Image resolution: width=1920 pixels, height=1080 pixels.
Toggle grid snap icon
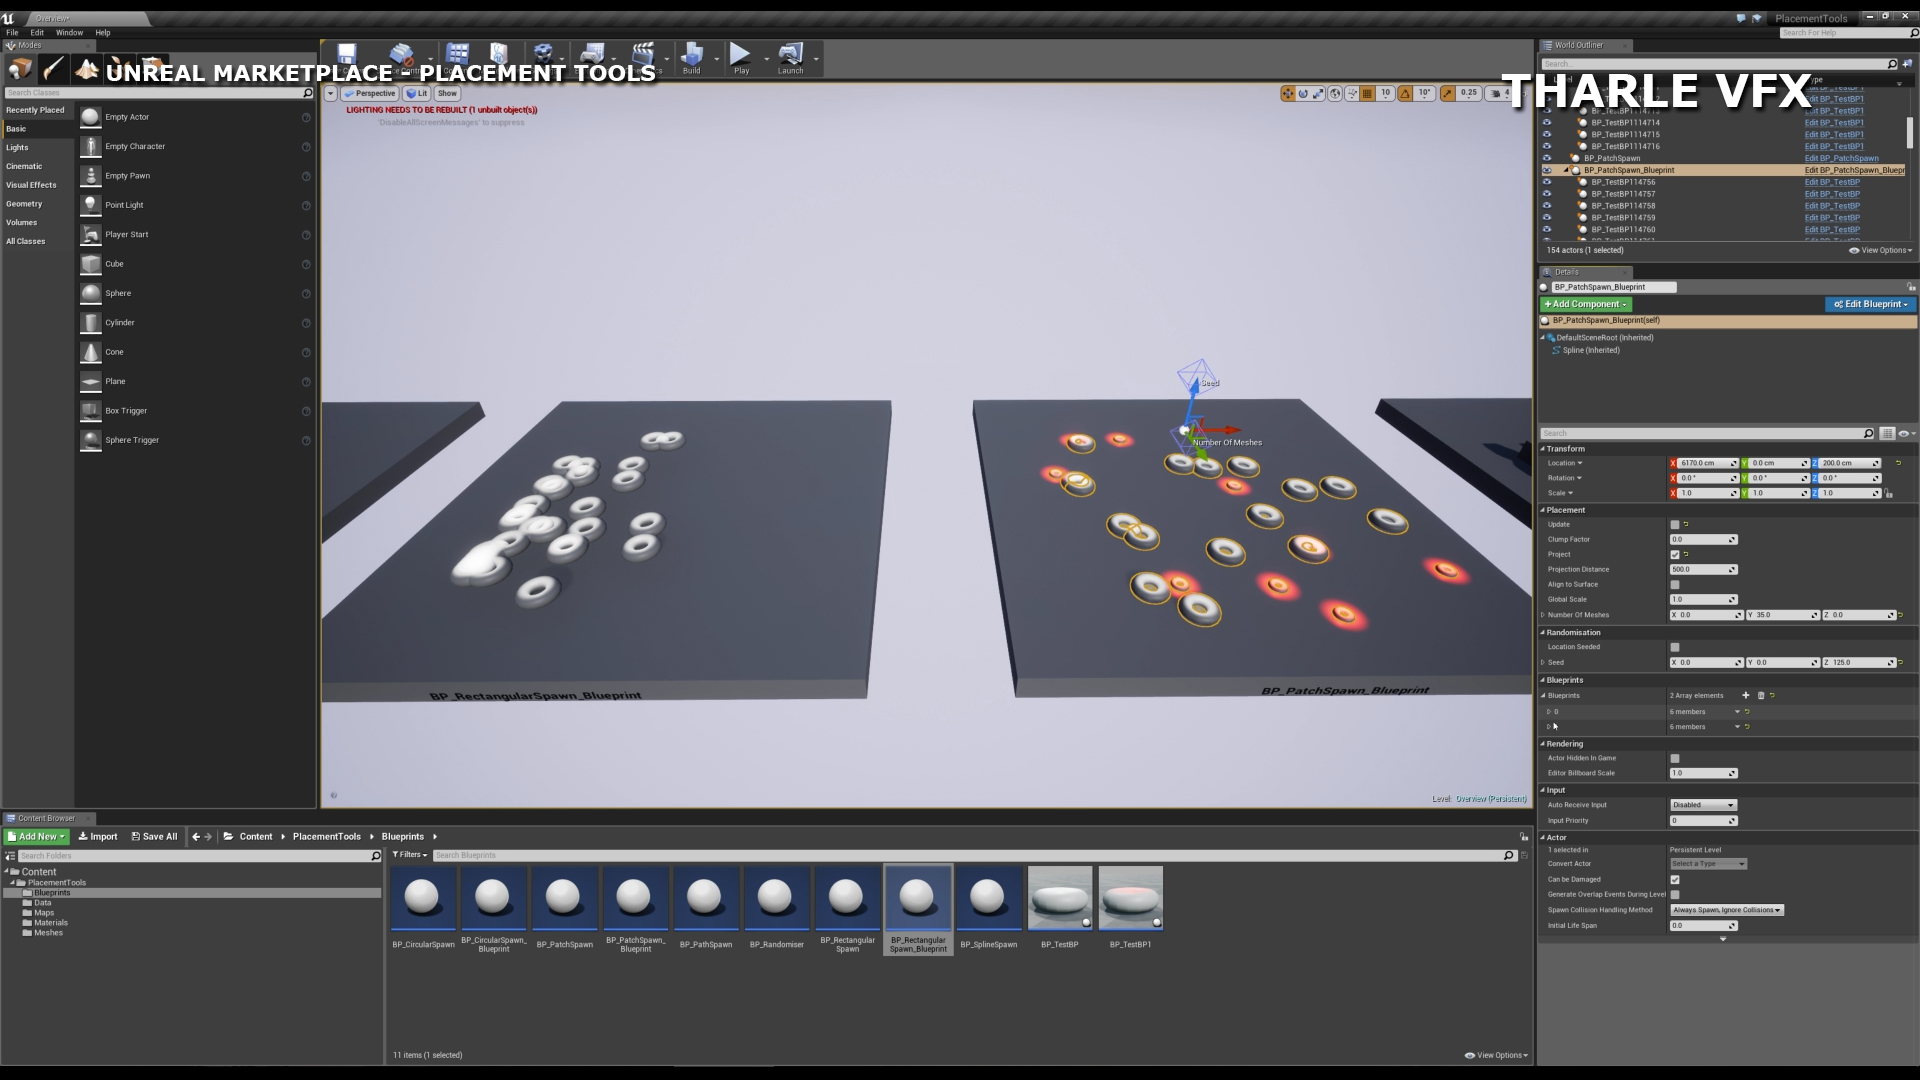1367,93
